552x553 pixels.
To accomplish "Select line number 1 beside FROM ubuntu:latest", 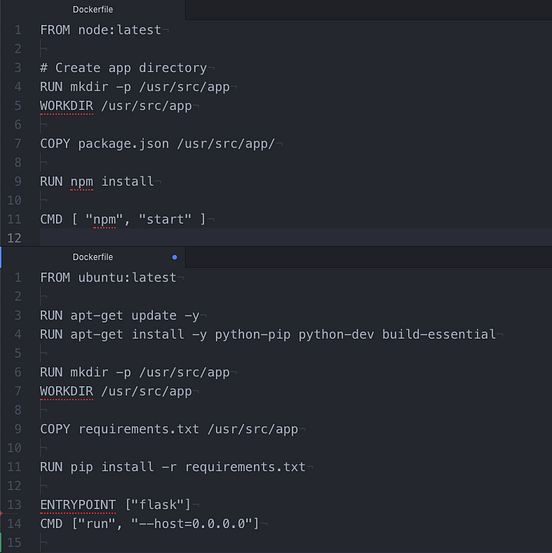I will 18,278.
